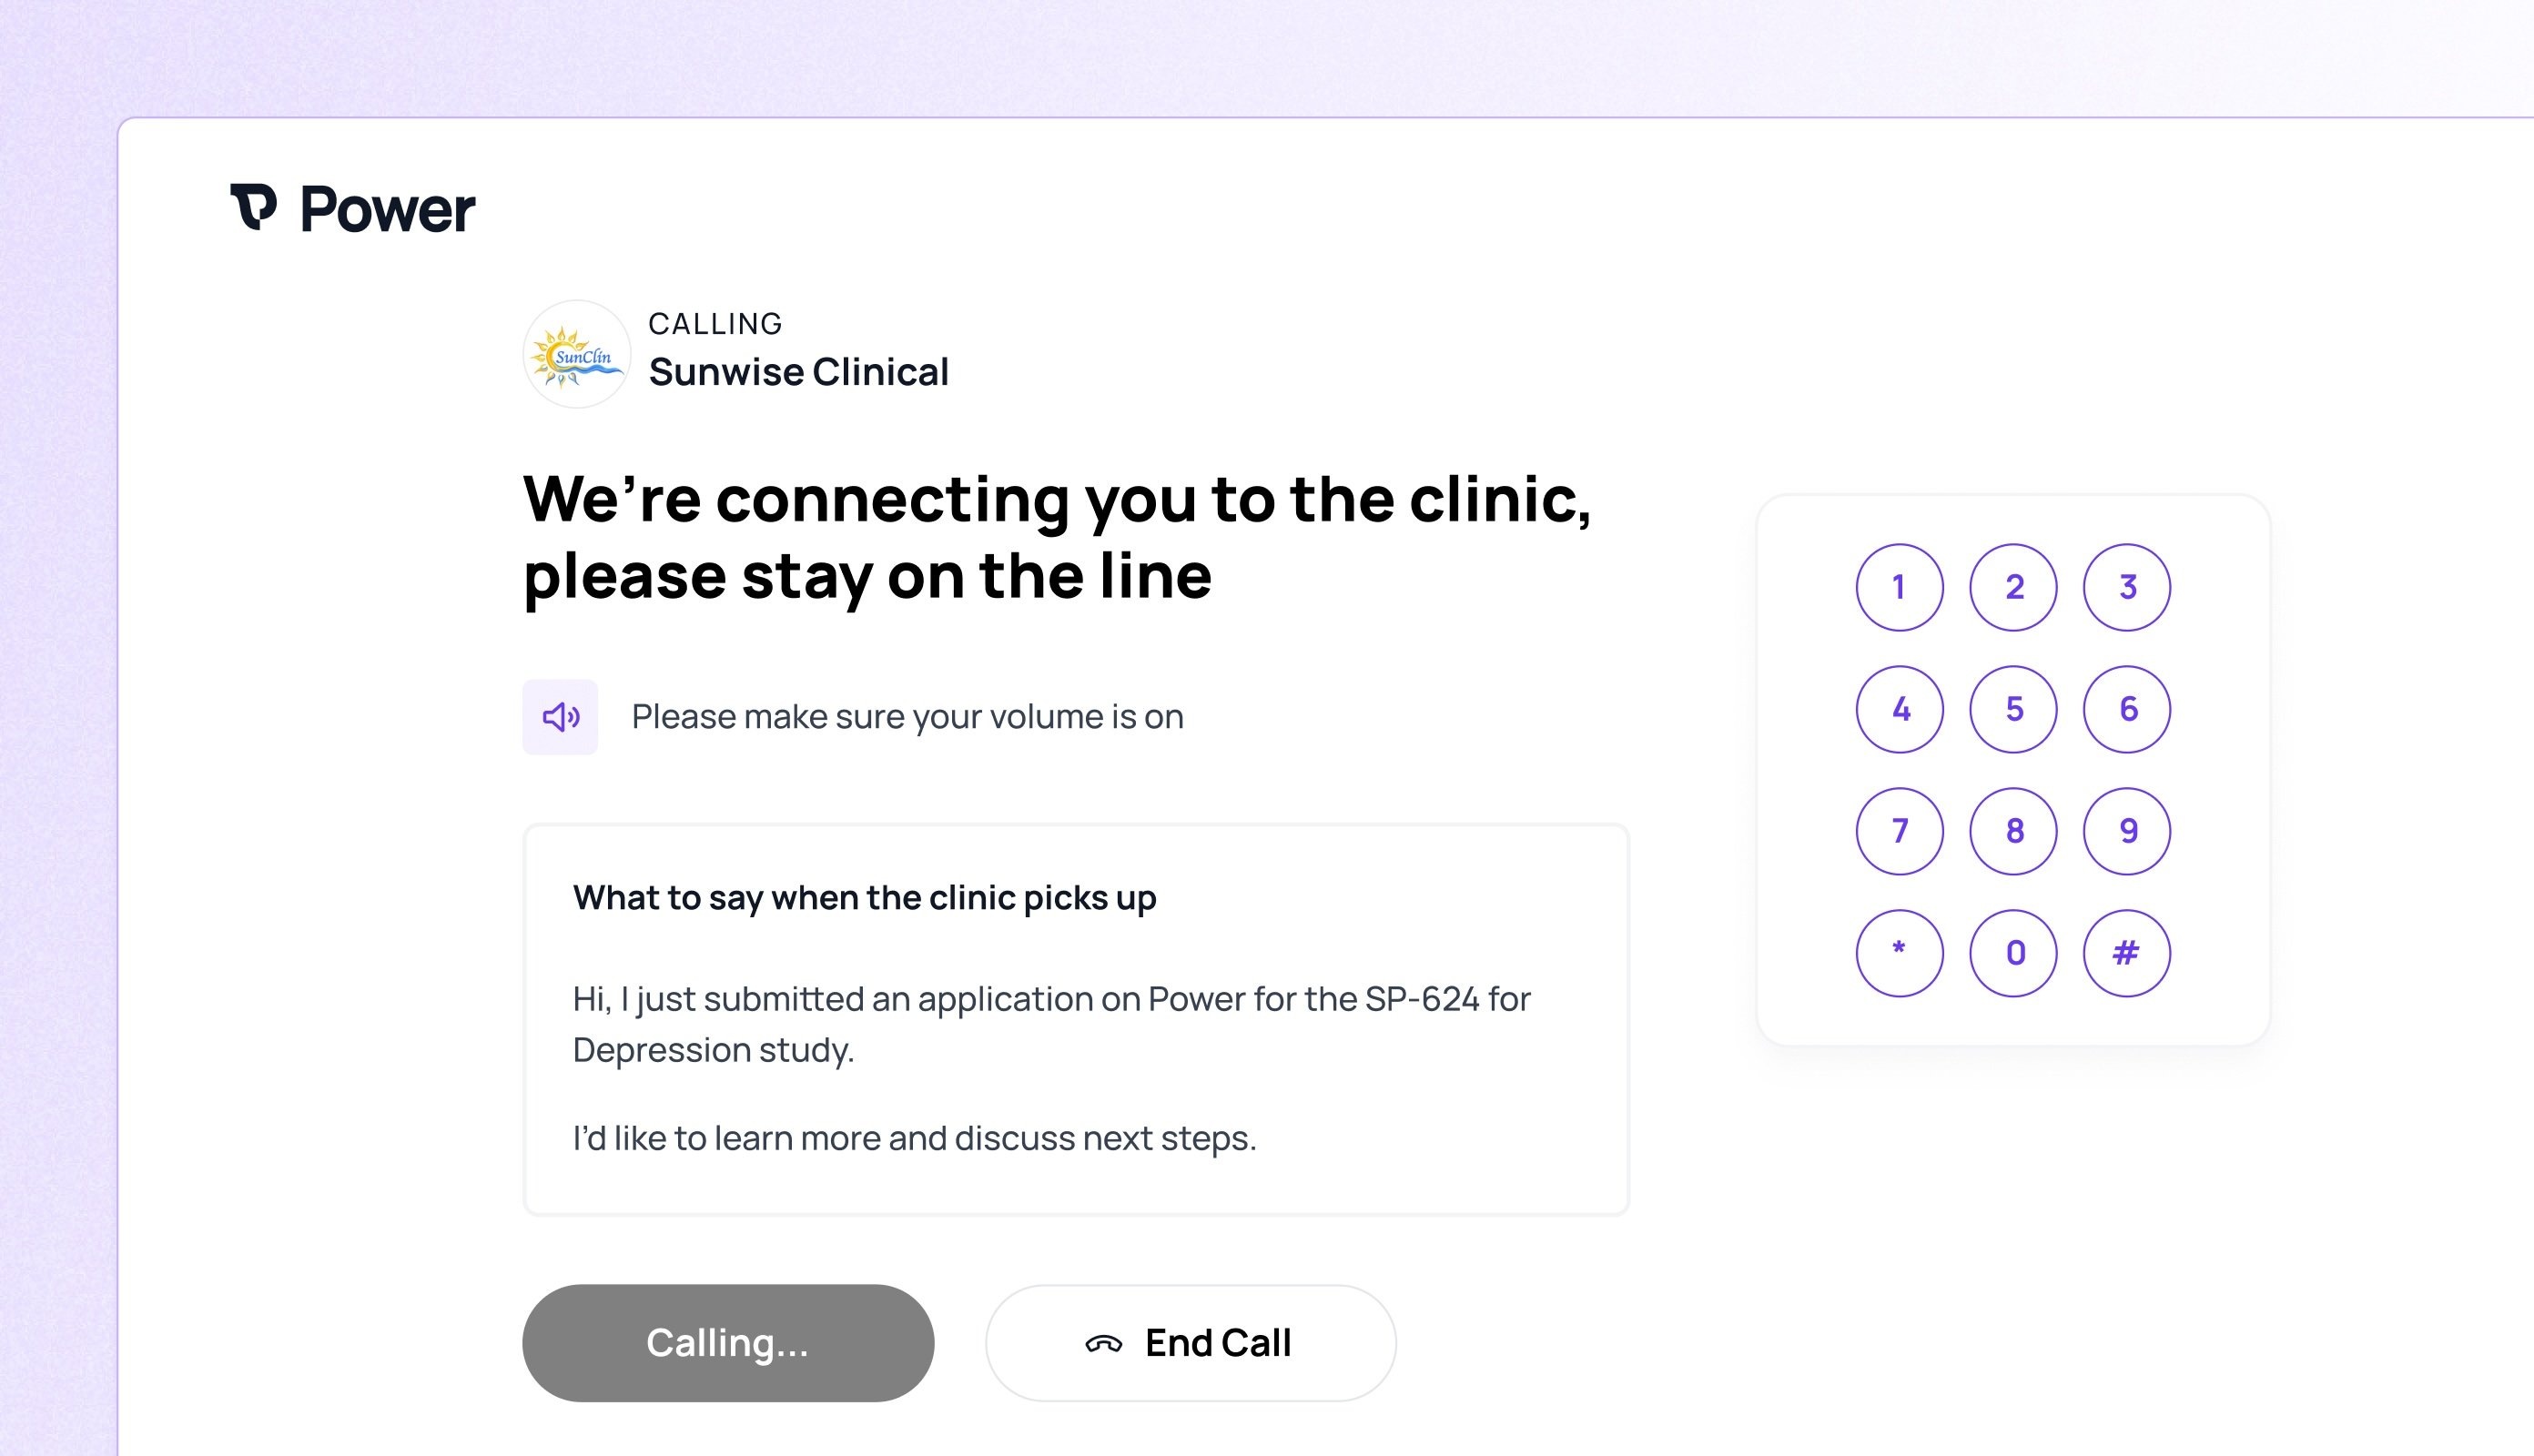Click the Power logo icon

(x=253, y=207)
